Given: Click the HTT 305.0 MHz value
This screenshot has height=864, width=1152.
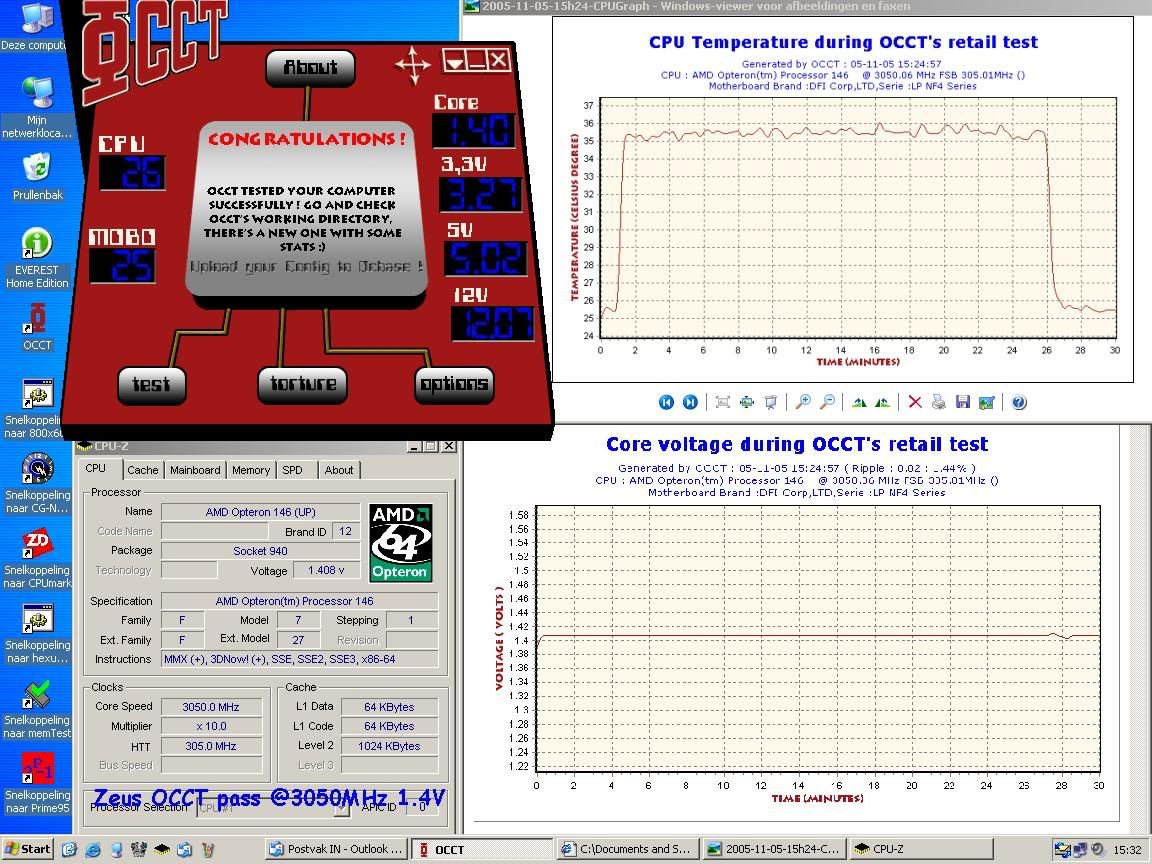Looking at the screenshot, I should coord(211,746).
